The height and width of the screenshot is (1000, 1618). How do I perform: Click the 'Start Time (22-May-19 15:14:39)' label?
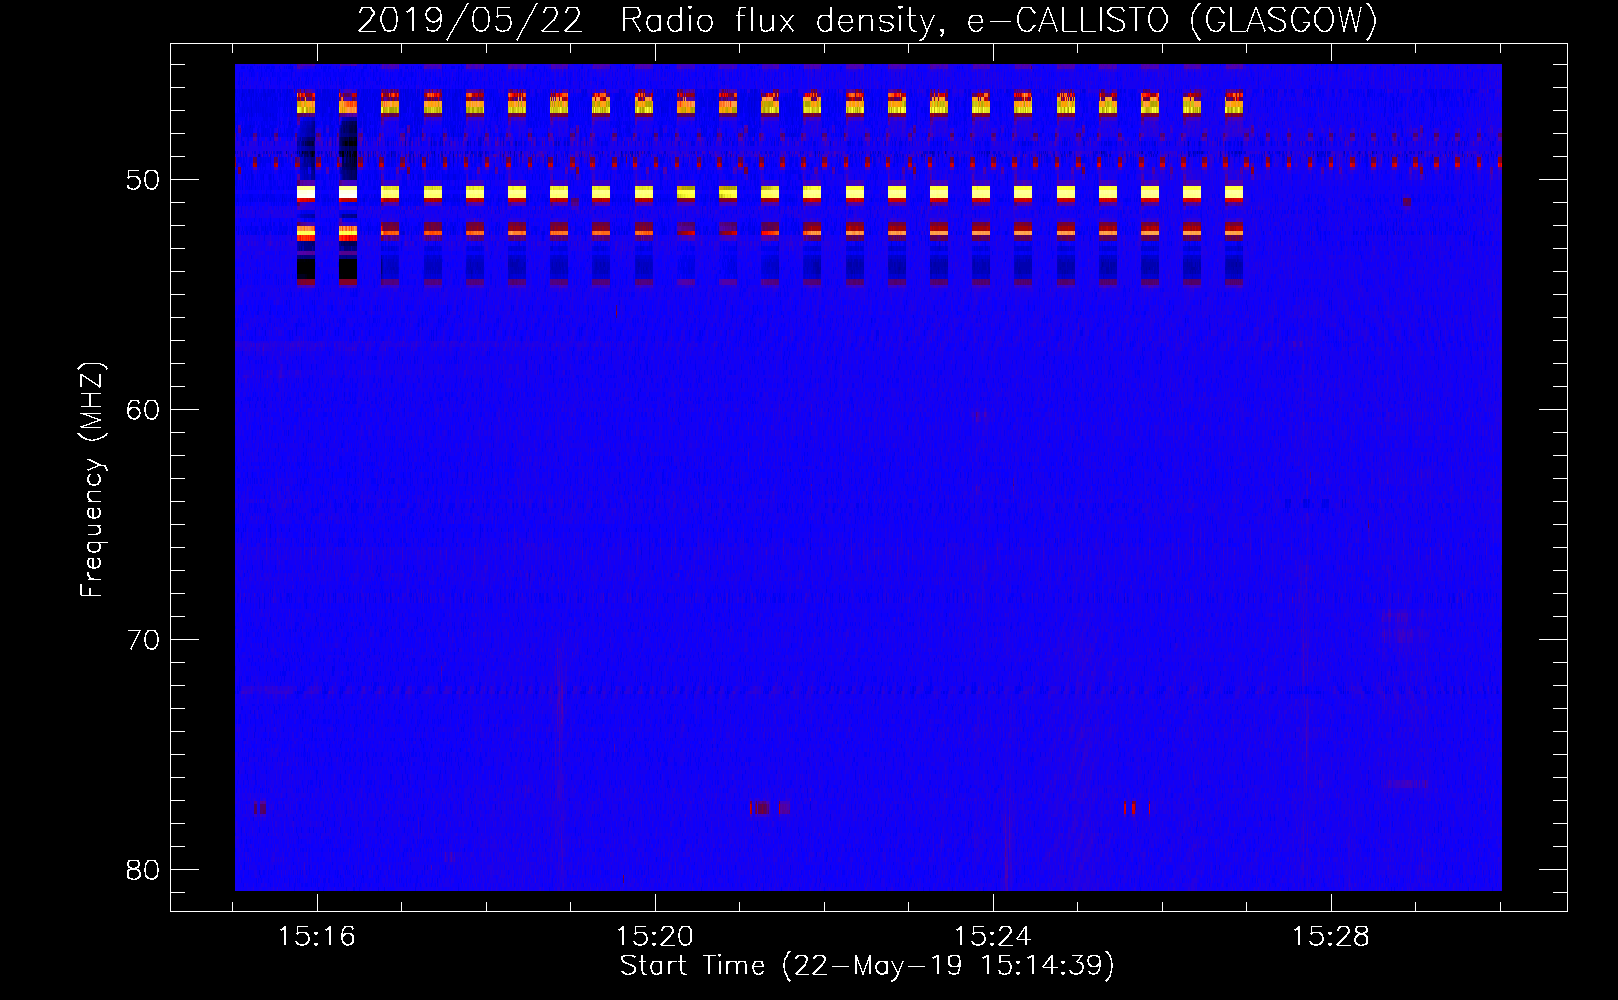point(867,966)
